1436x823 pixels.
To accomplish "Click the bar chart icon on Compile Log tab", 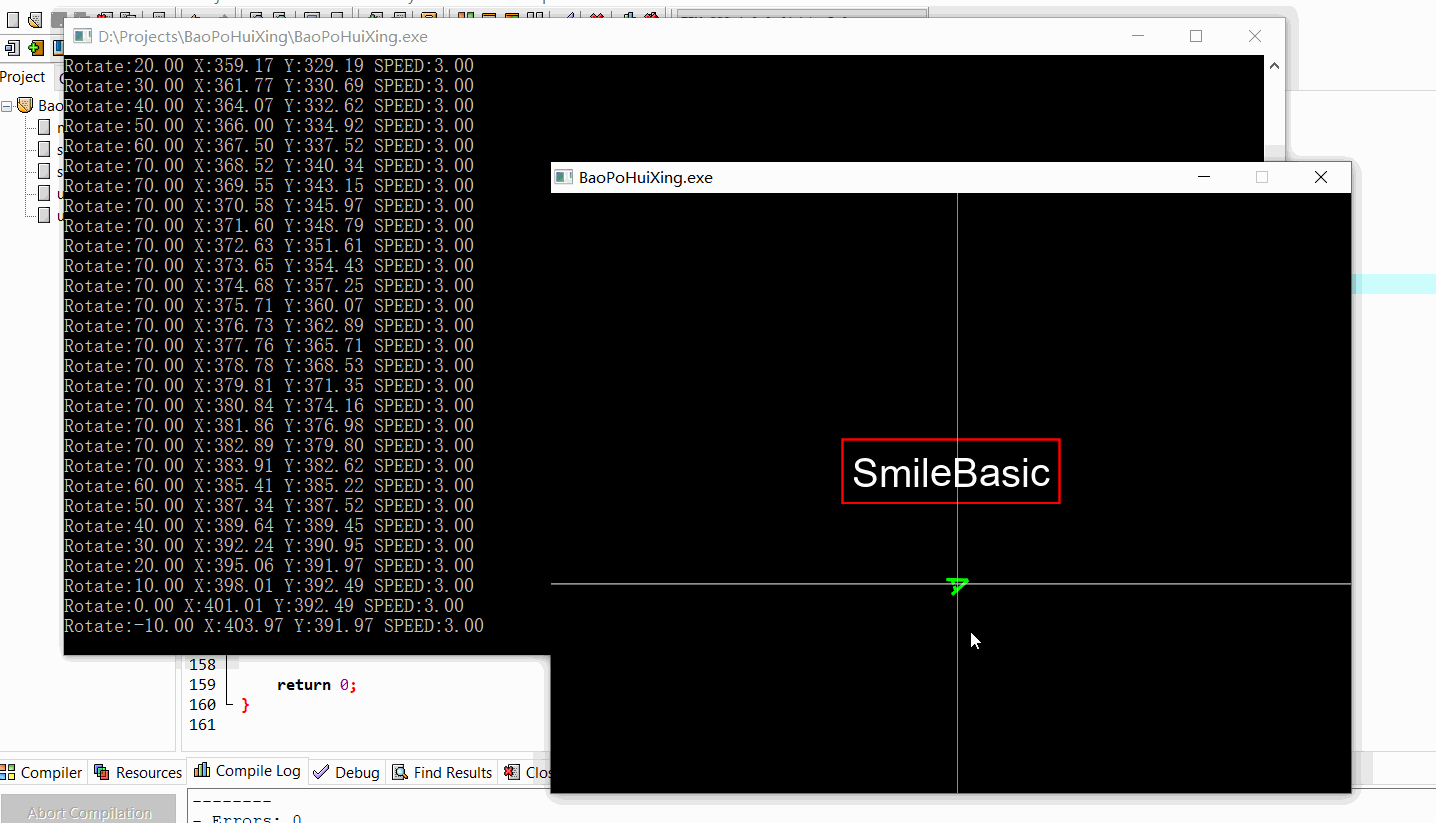I will coord(202,770).
